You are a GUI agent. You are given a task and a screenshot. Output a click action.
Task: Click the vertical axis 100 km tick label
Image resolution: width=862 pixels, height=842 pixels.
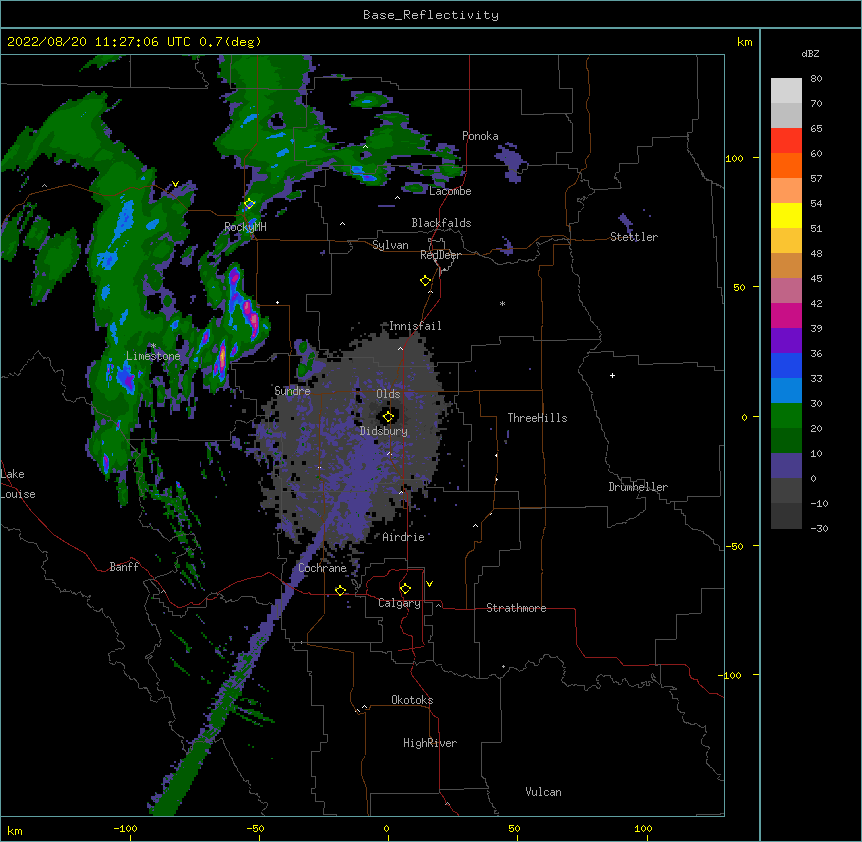pos(734,158)
